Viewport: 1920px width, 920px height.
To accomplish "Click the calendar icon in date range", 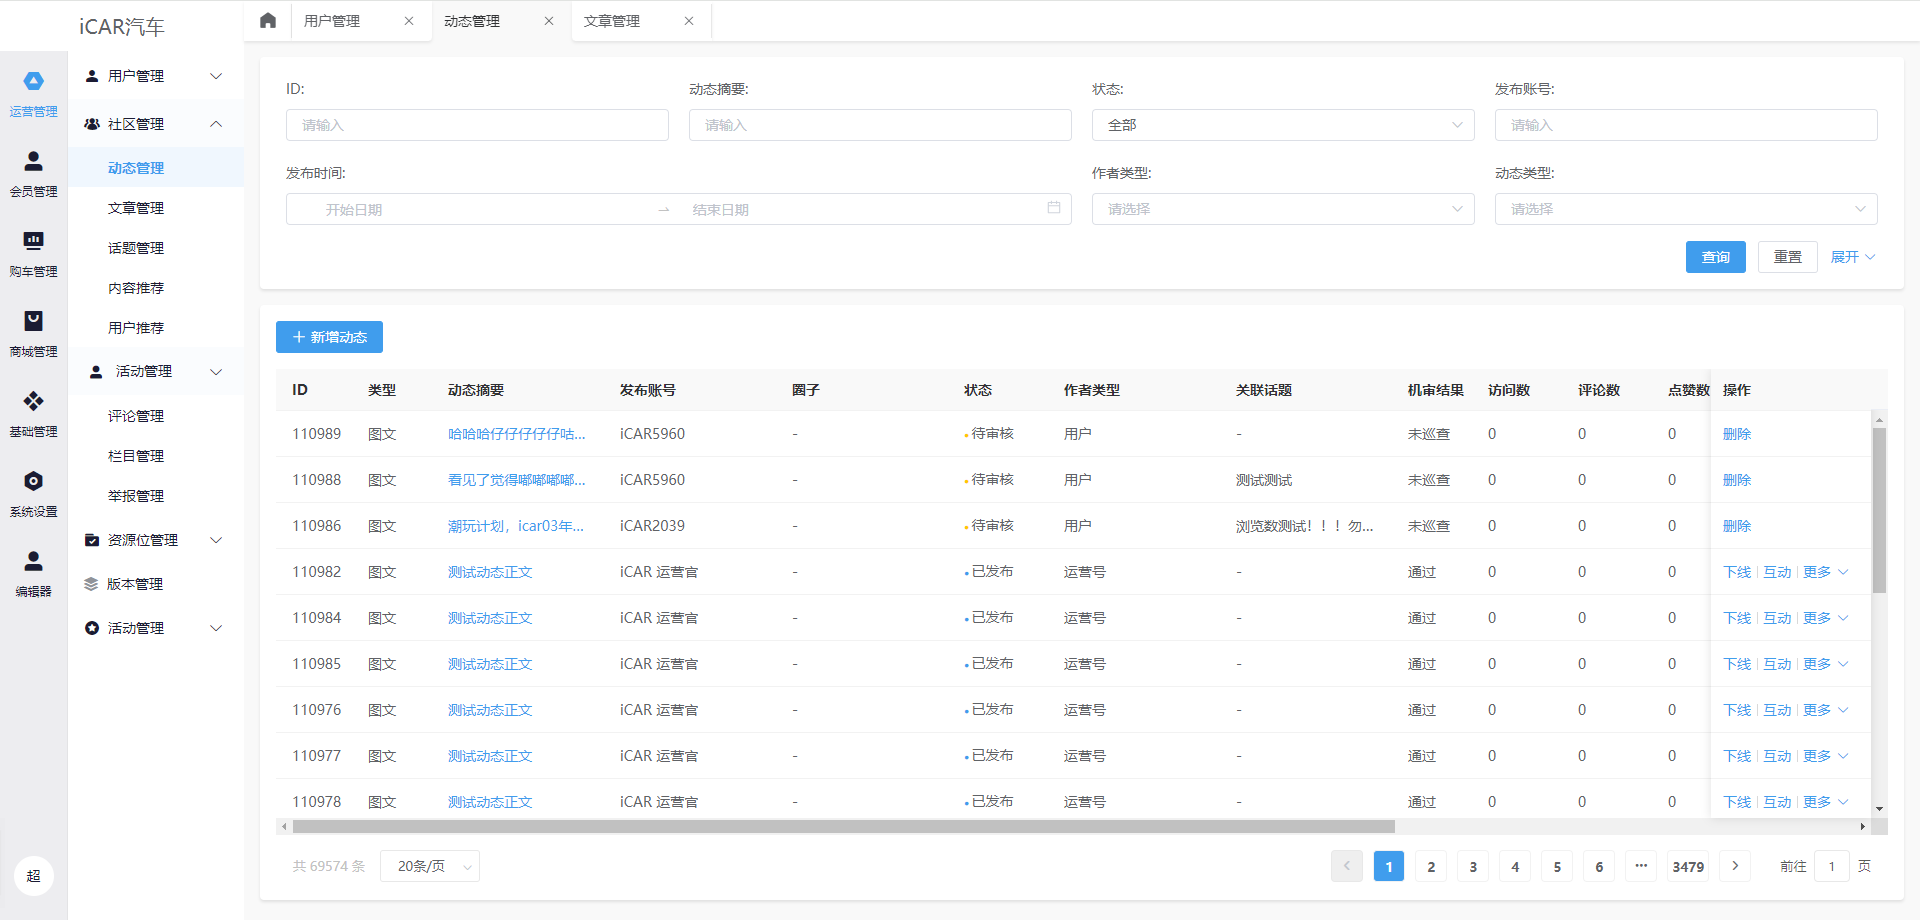I will 1054,208.
